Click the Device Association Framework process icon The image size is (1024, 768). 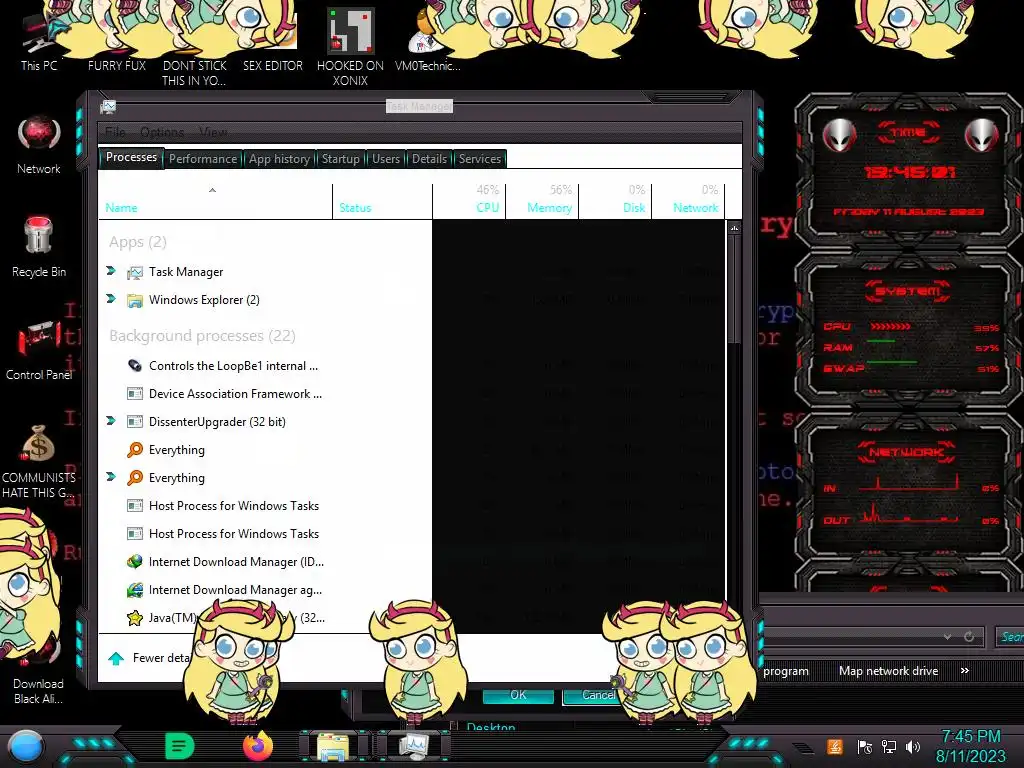(x=135, y=394)
